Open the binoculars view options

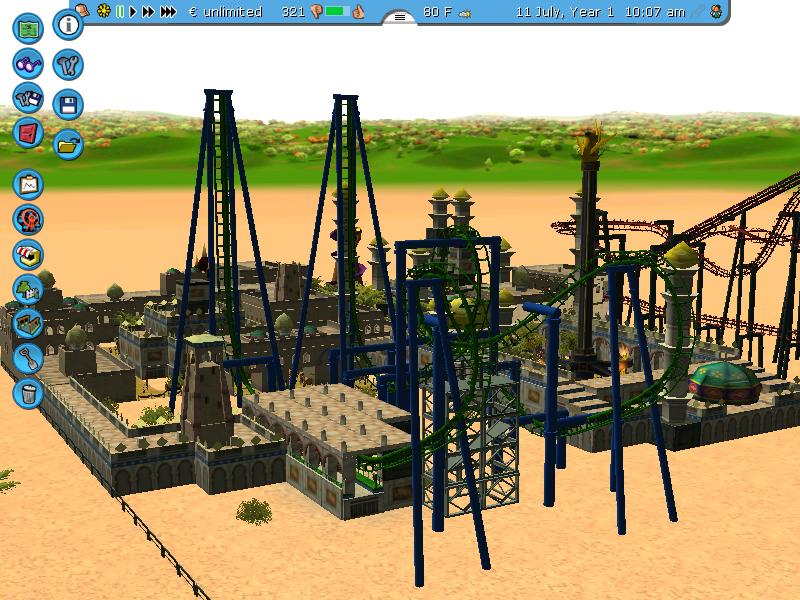pyautogui.click(x=28, y=64)
